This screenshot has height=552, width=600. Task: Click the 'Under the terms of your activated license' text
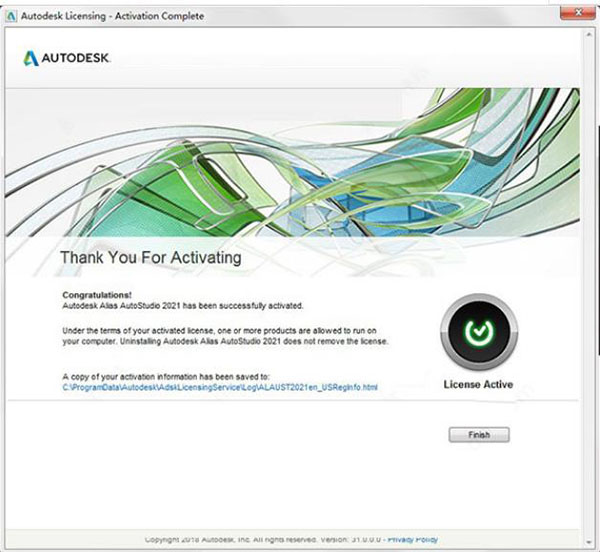point(225,335)
